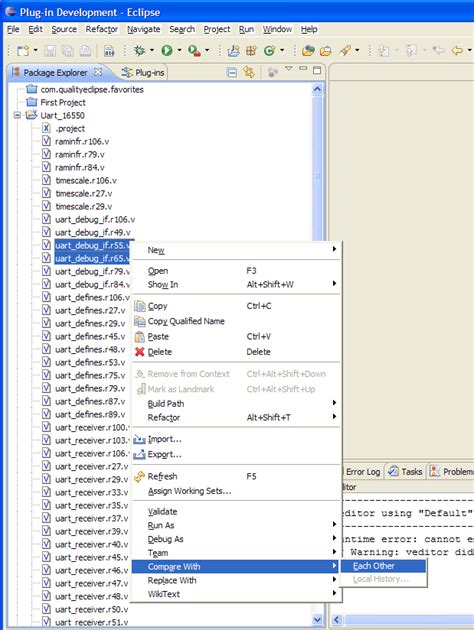Open the Refactor menu in menu bar
The image size is (474, 630).
(x=102, y=29)
